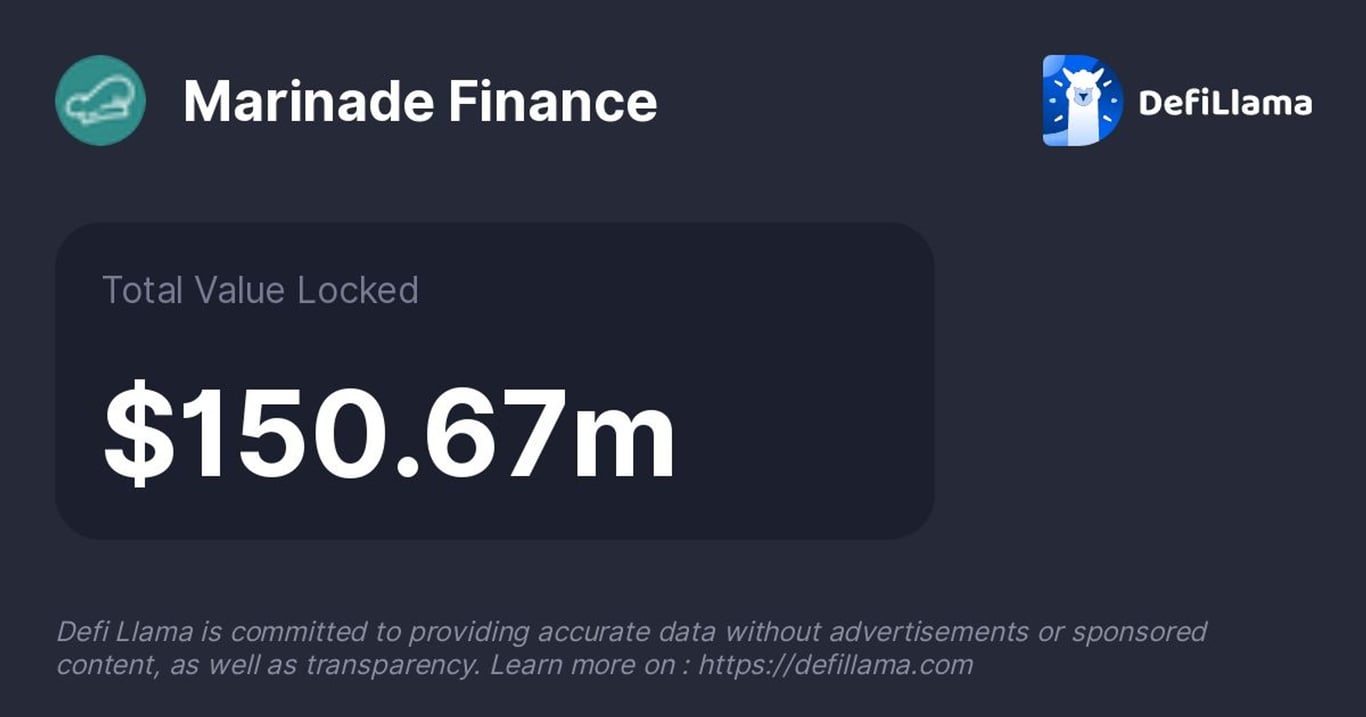Click the word Total in the label

coord(143,290)
